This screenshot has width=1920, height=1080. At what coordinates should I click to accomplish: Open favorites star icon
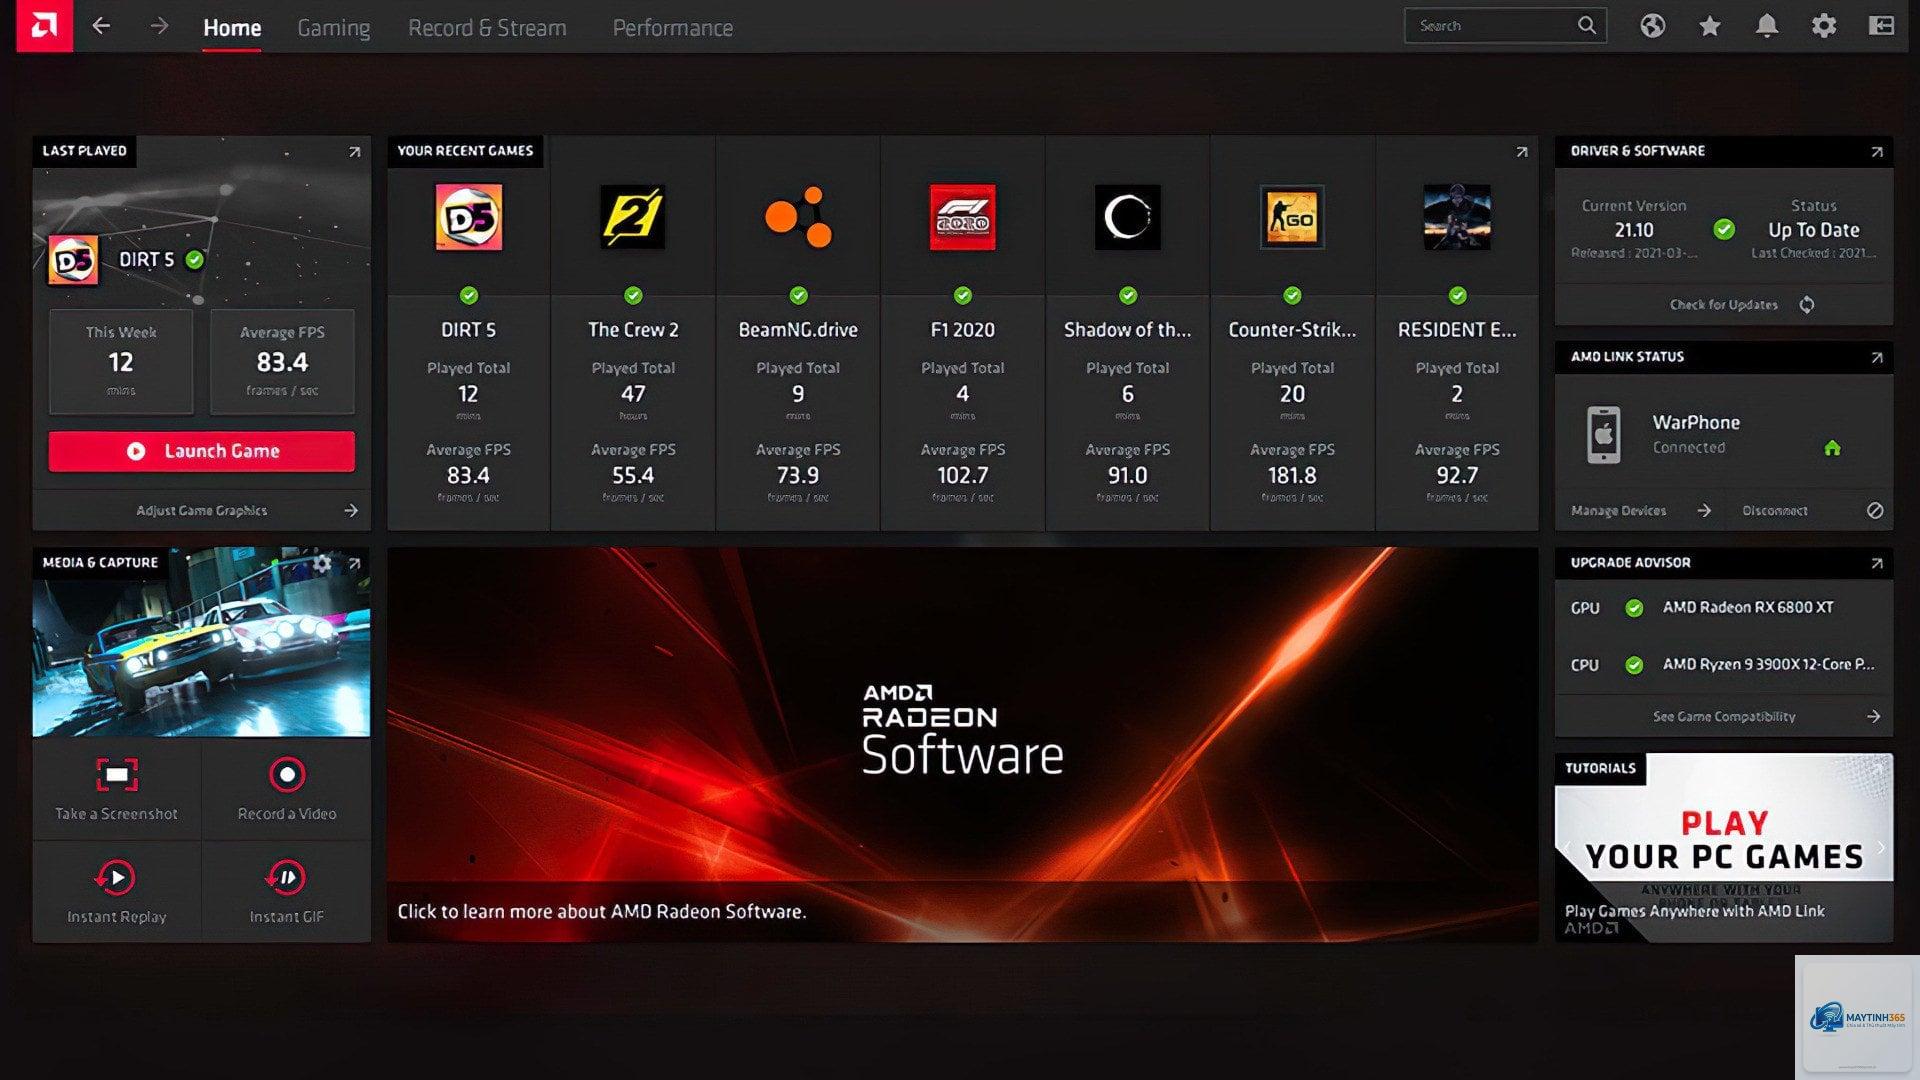1710,26
